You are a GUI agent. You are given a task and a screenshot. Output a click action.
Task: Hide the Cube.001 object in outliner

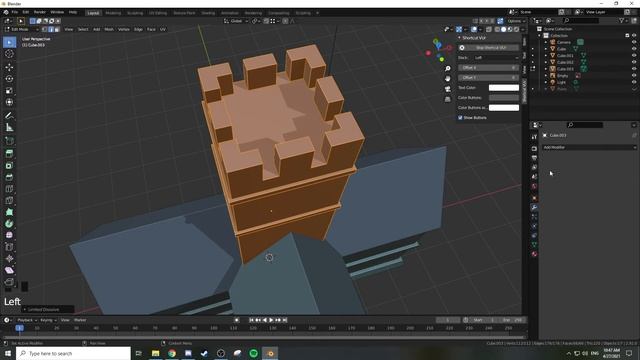pyautogui.click(x=634, y=56)
